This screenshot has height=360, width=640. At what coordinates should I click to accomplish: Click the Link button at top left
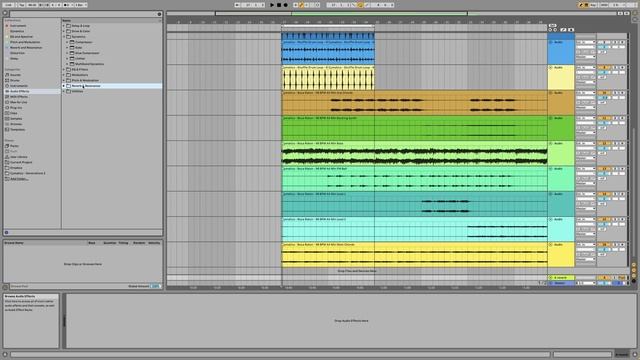point(8,5)
